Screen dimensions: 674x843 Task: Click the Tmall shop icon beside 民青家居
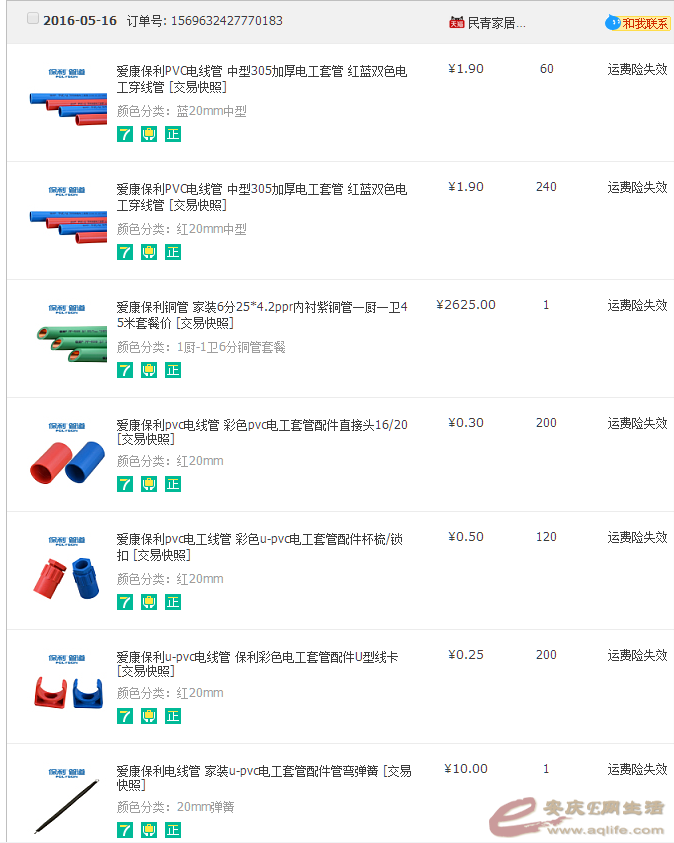click(457, 22)
